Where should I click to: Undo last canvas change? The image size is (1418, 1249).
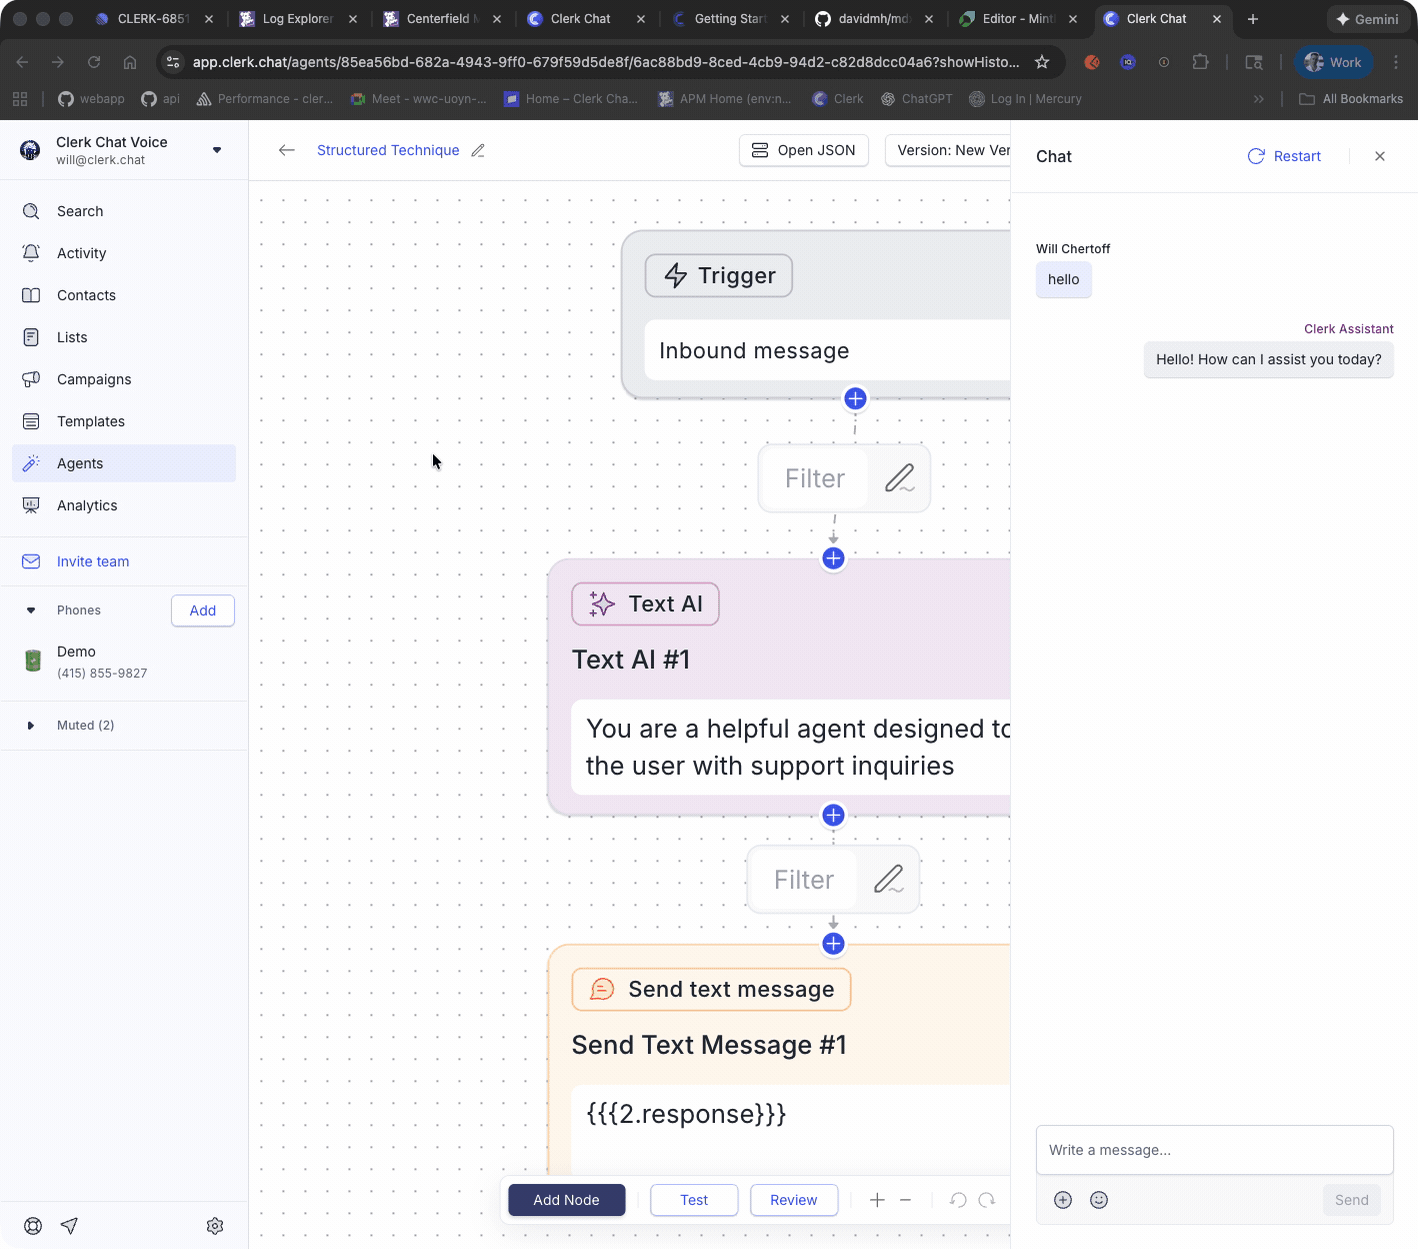(x=958, y=1200)
